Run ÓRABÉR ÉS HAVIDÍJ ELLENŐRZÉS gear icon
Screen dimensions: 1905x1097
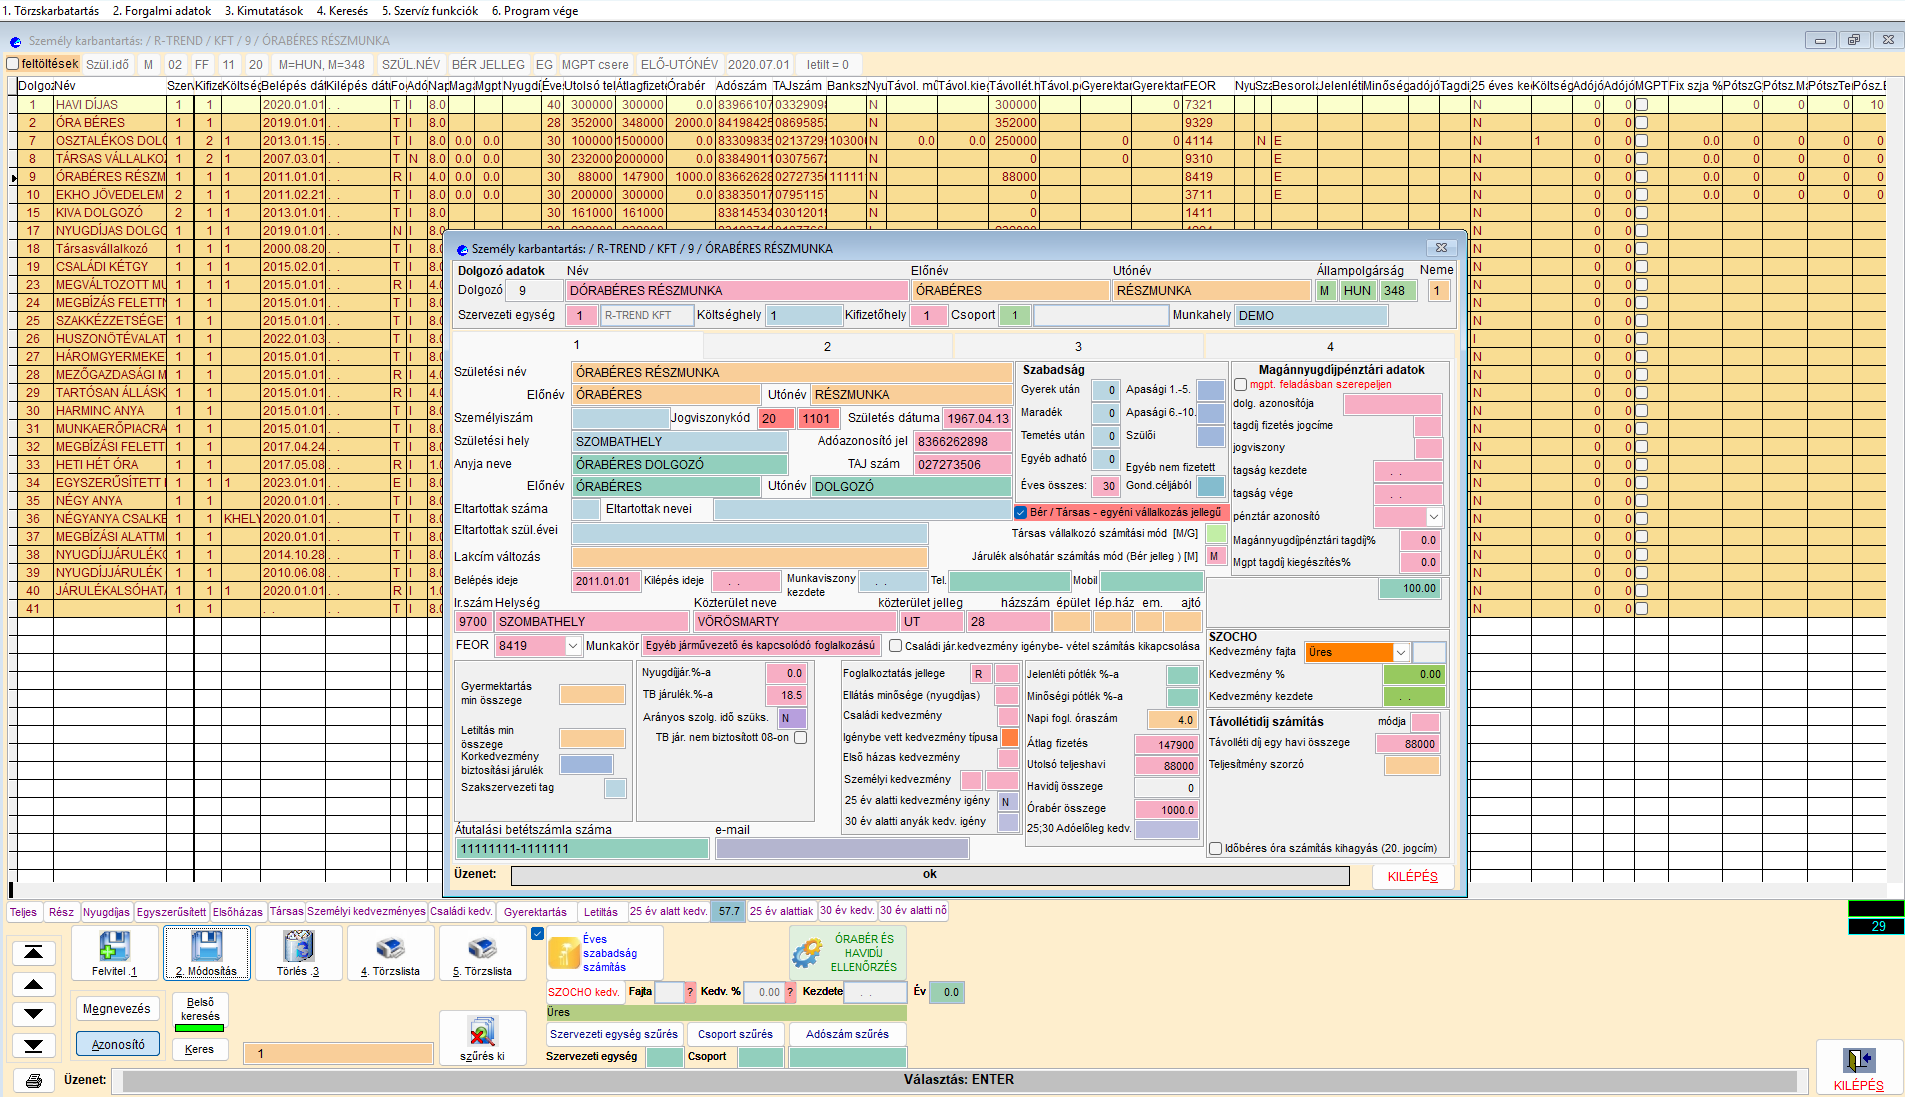tap(806, 953)
